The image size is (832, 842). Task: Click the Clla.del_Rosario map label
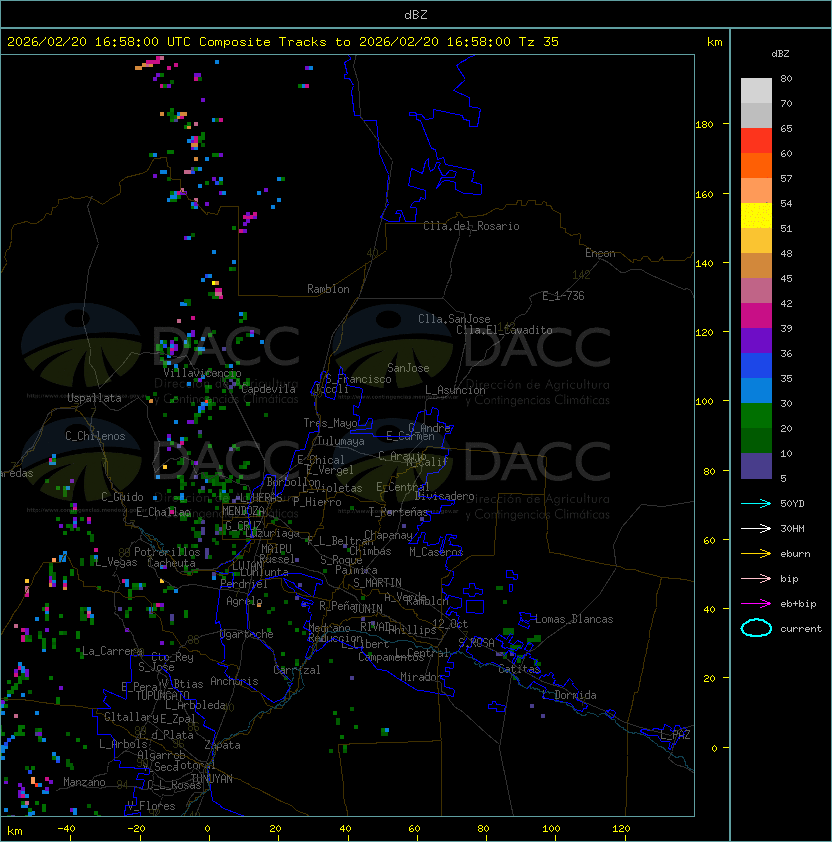471,226
